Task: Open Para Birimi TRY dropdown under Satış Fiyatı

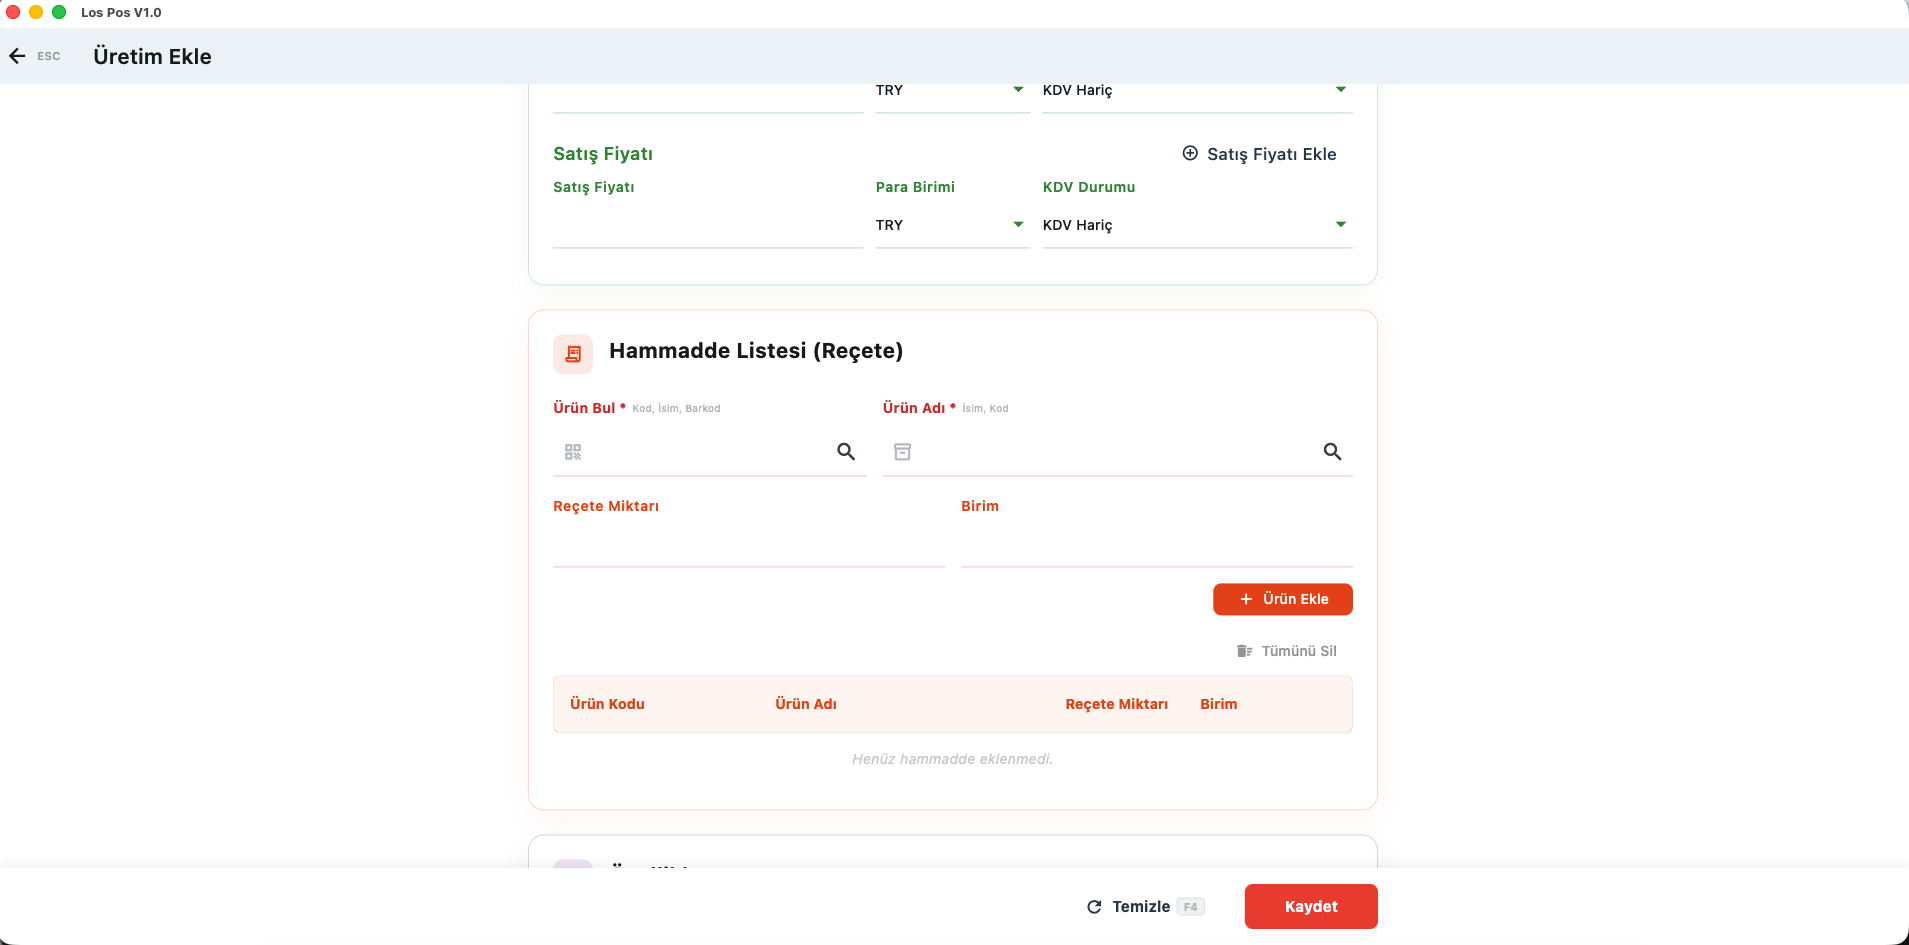Action: 952,225
